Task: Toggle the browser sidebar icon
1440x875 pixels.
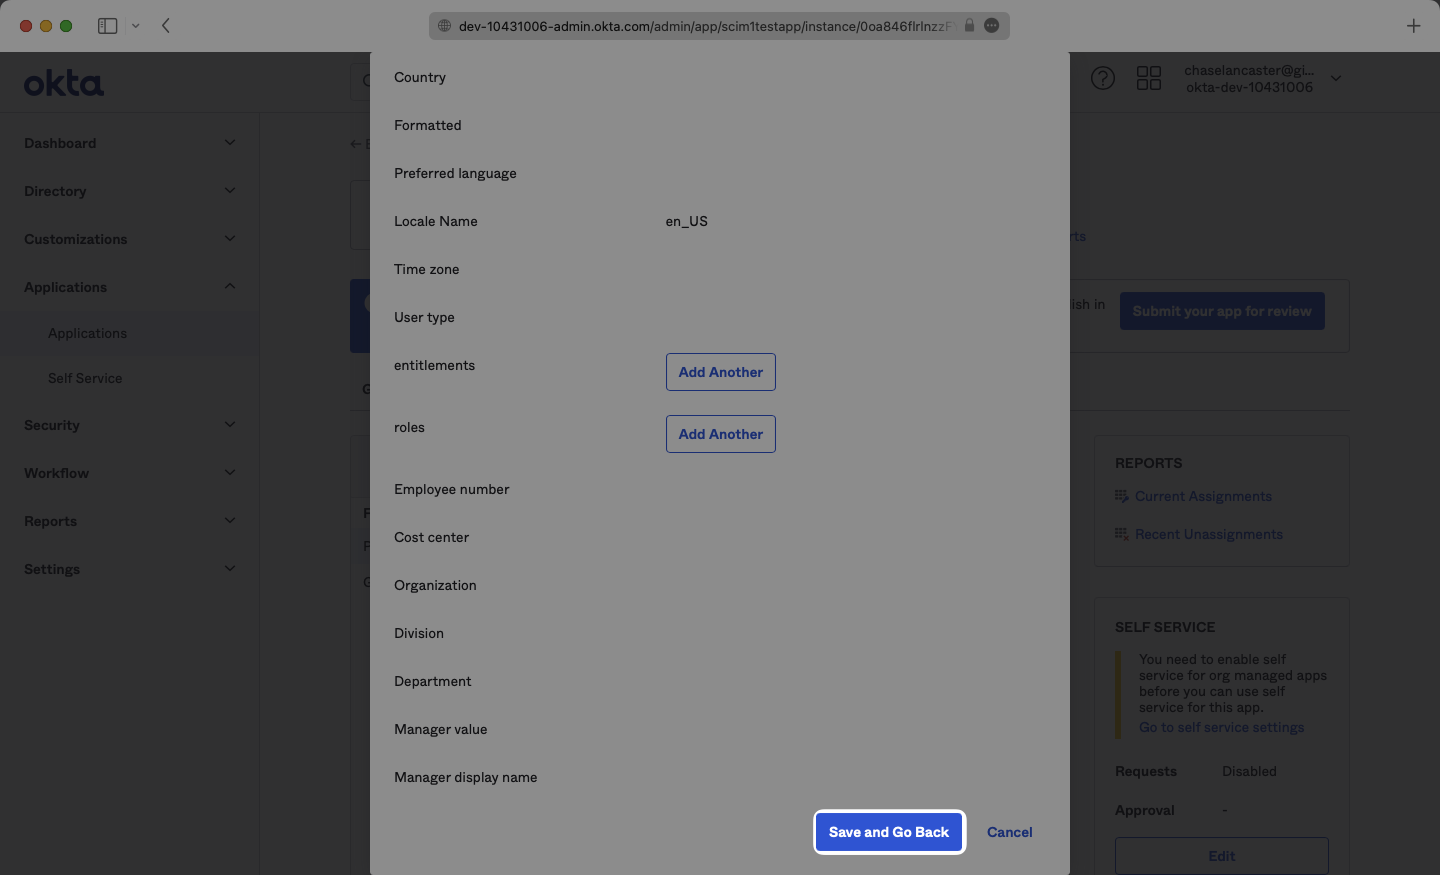Action: 107,26
